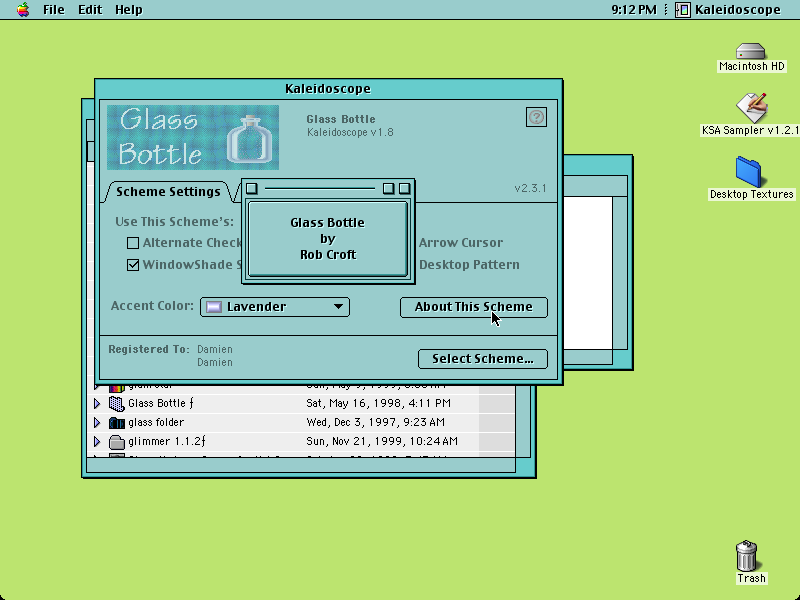The height and width of the screenshot is (600, 800).
Task: Click the date "Sun, Nov 21, 1999, 10:24 AM"
Action: [x=382, y=441]
